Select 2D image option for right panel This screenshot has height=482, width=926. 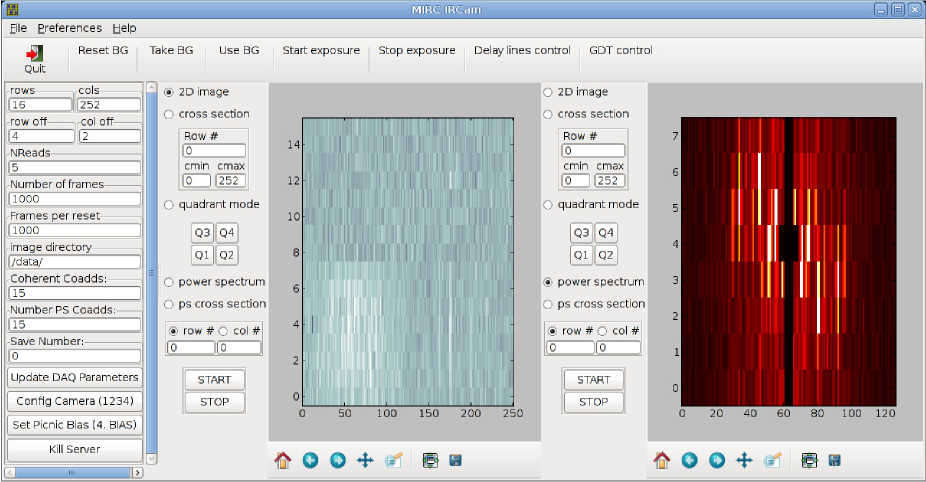547,92
